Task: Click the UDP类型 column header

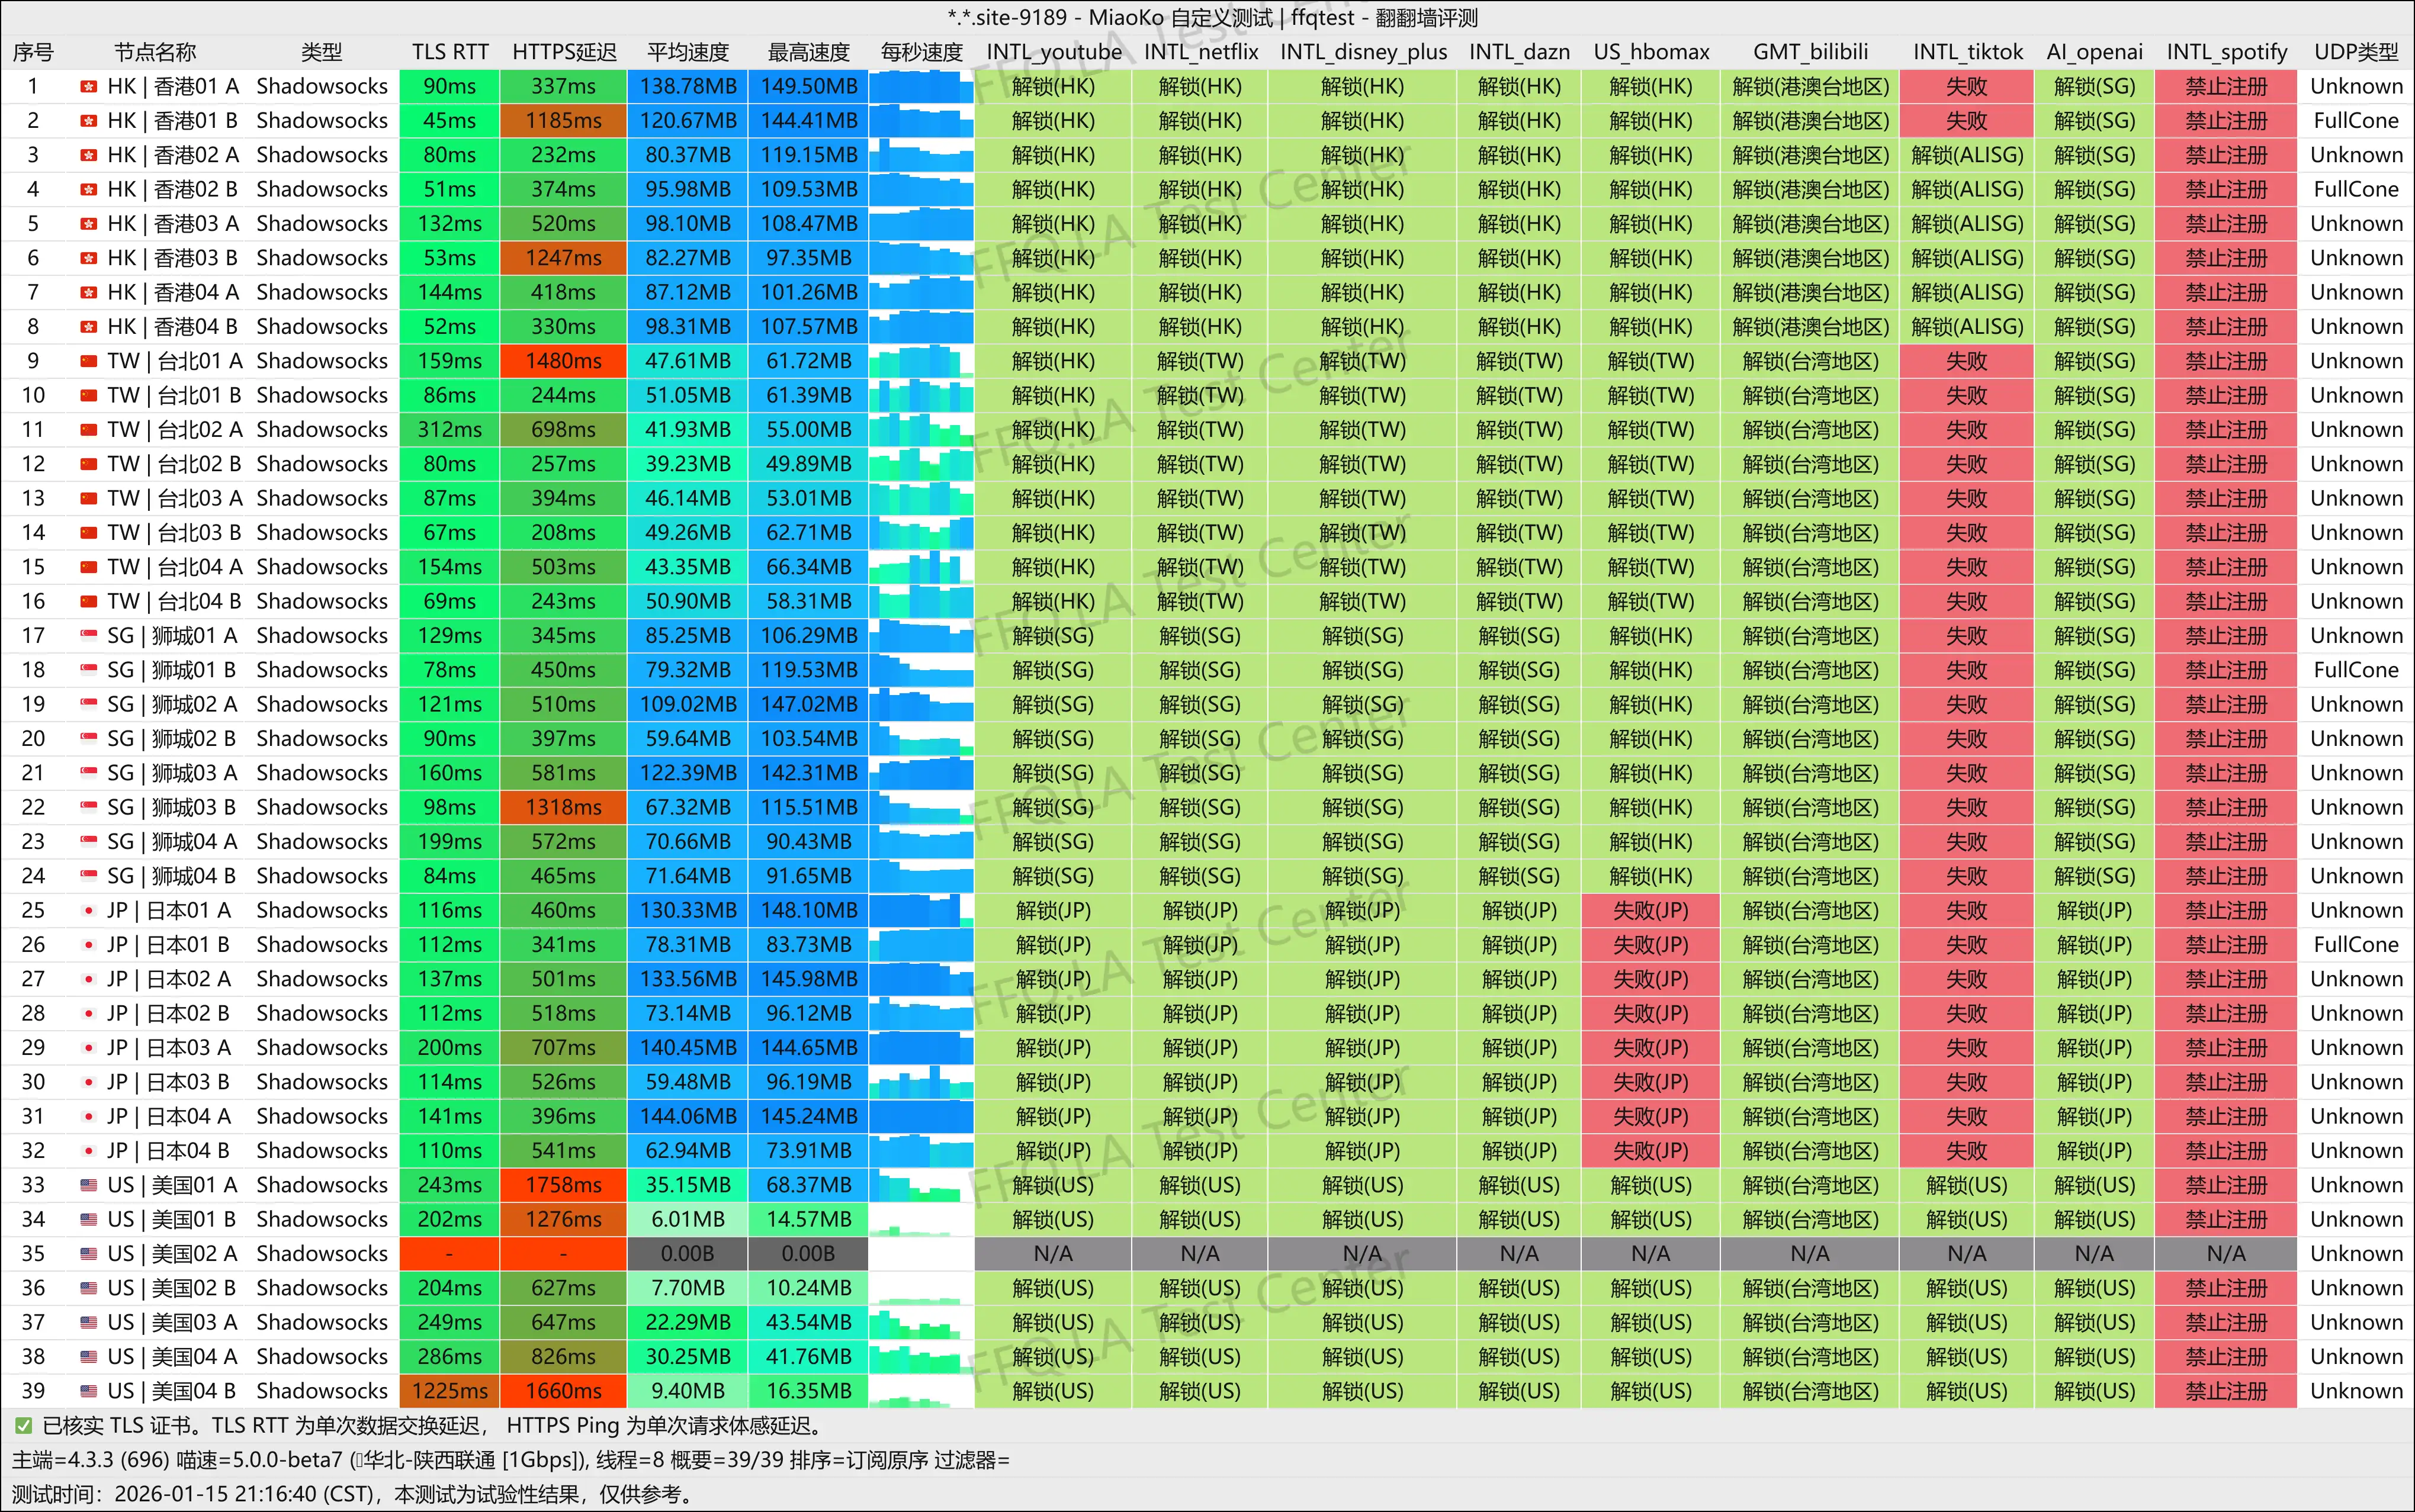Action: click(2355, 52)
